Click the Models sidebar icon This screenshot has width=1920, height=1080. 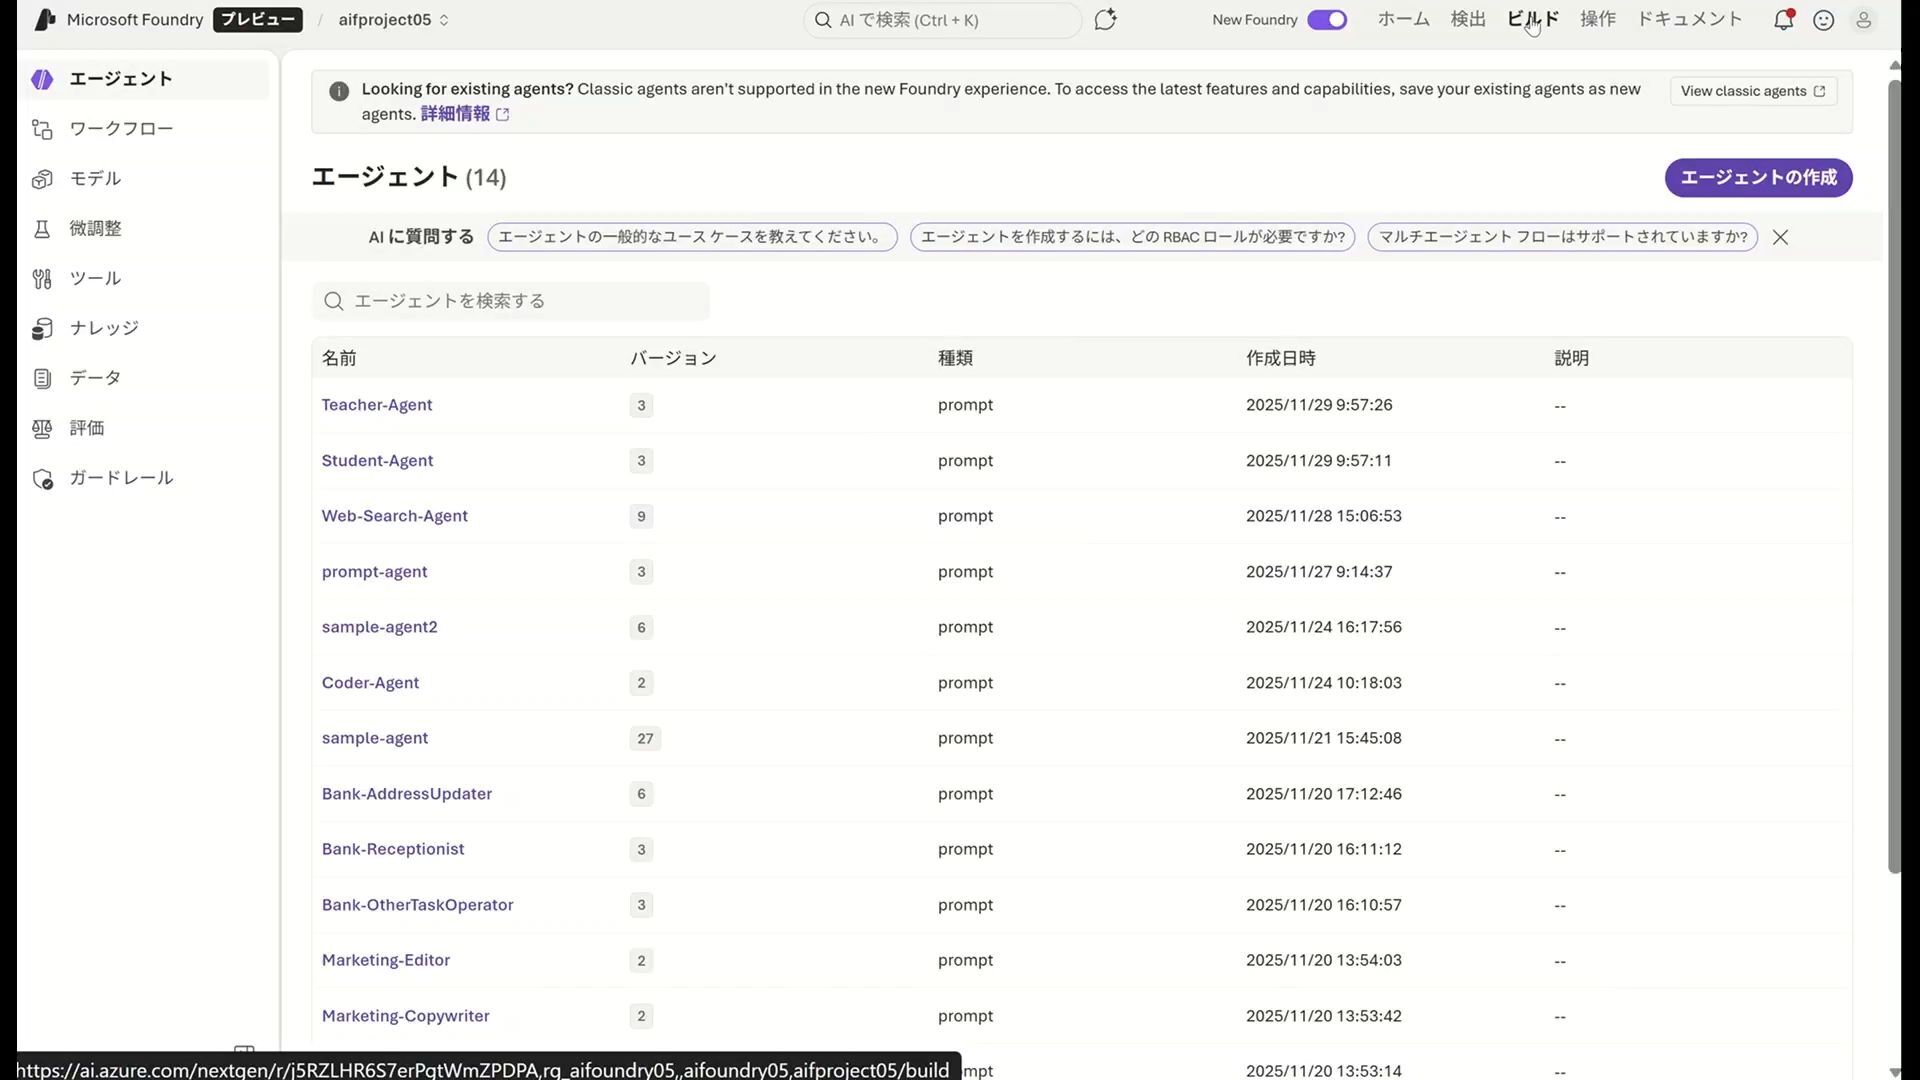tap(42, 179)
